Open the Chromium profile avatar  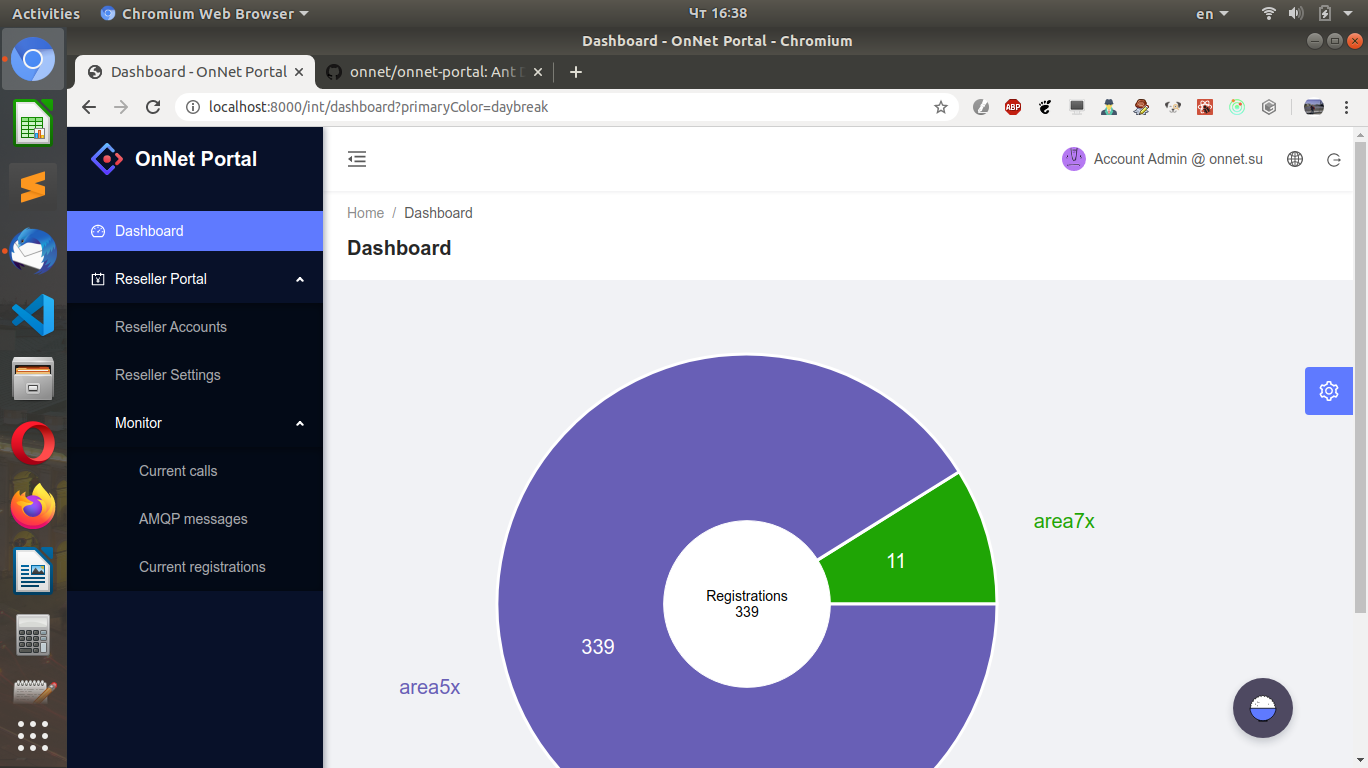(x=1314, y=107)
